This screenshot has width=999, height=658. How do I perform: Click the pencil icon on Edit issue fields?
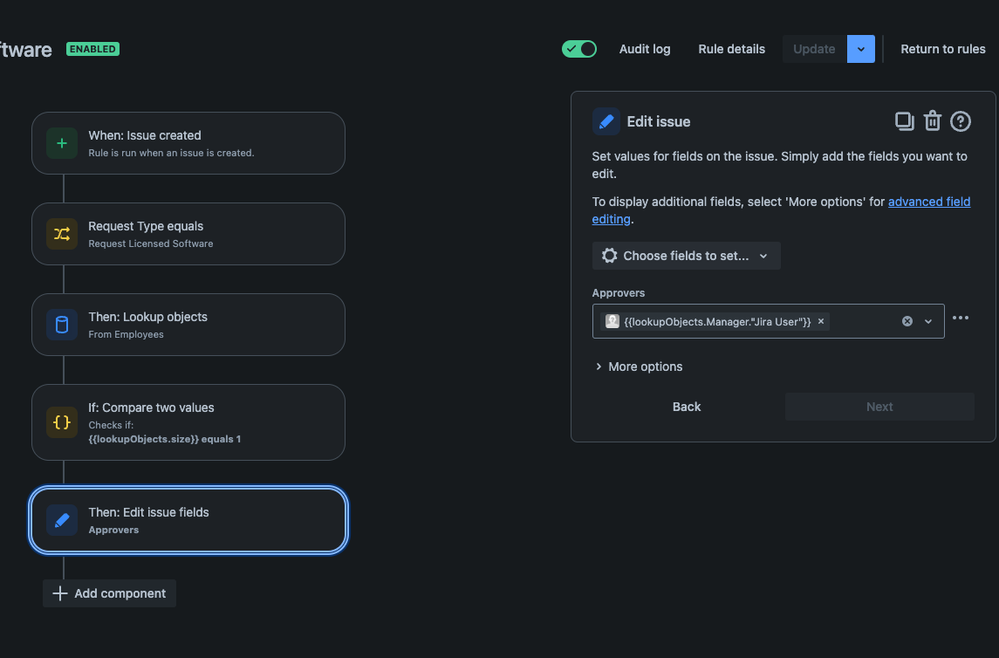point(62,520)
